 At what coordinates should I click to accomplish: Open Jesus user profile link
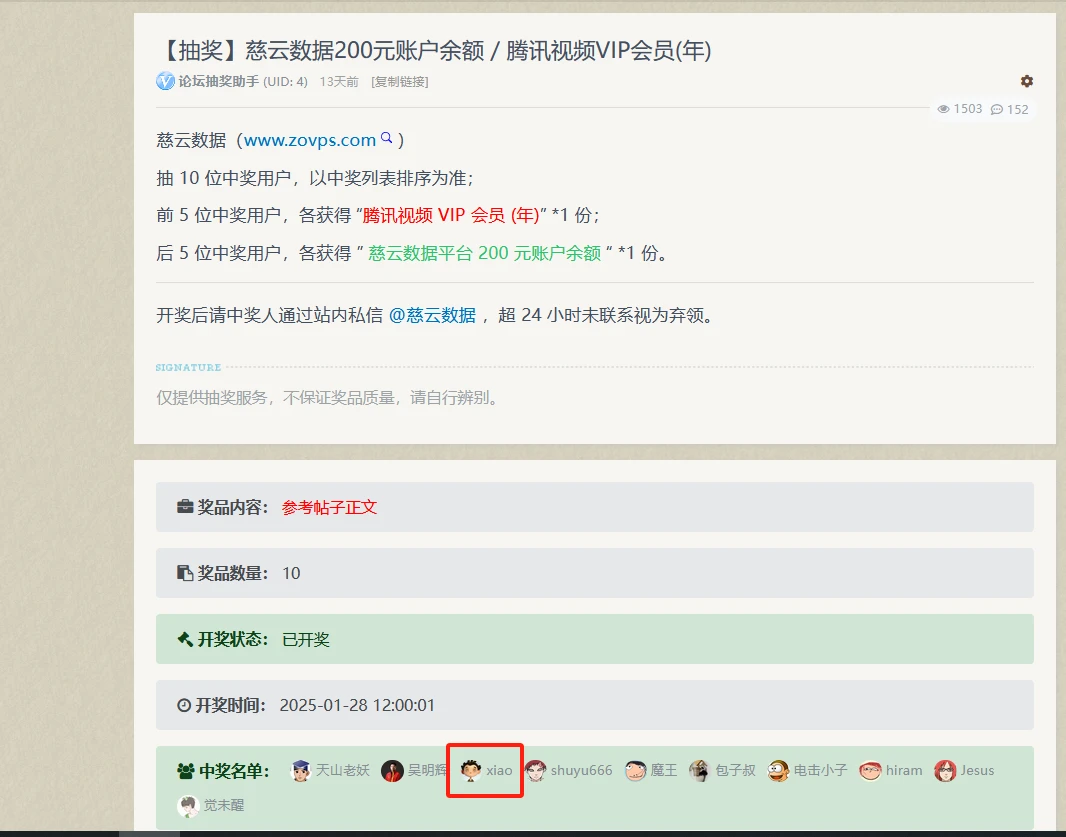[977, 771]
